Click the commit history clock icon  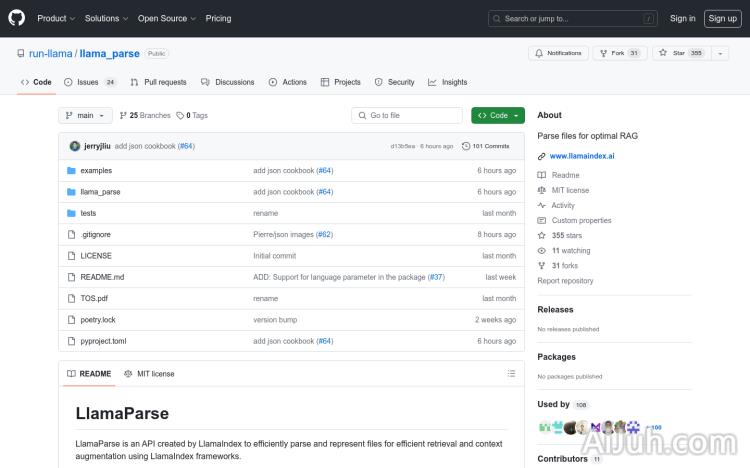click(x=466, y=146)
